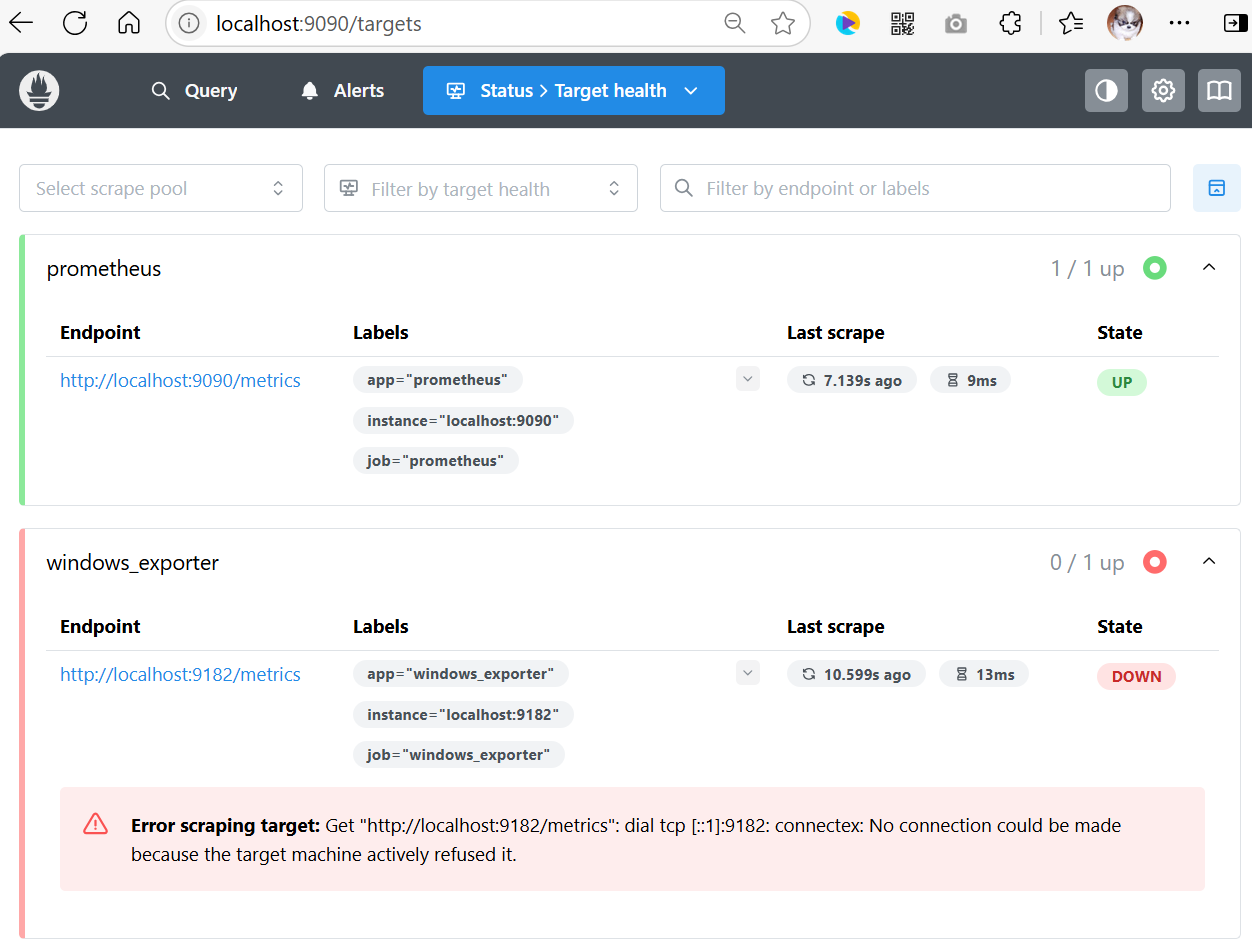Expand labels for localhost:9090 target

click(x=748, y=379)
